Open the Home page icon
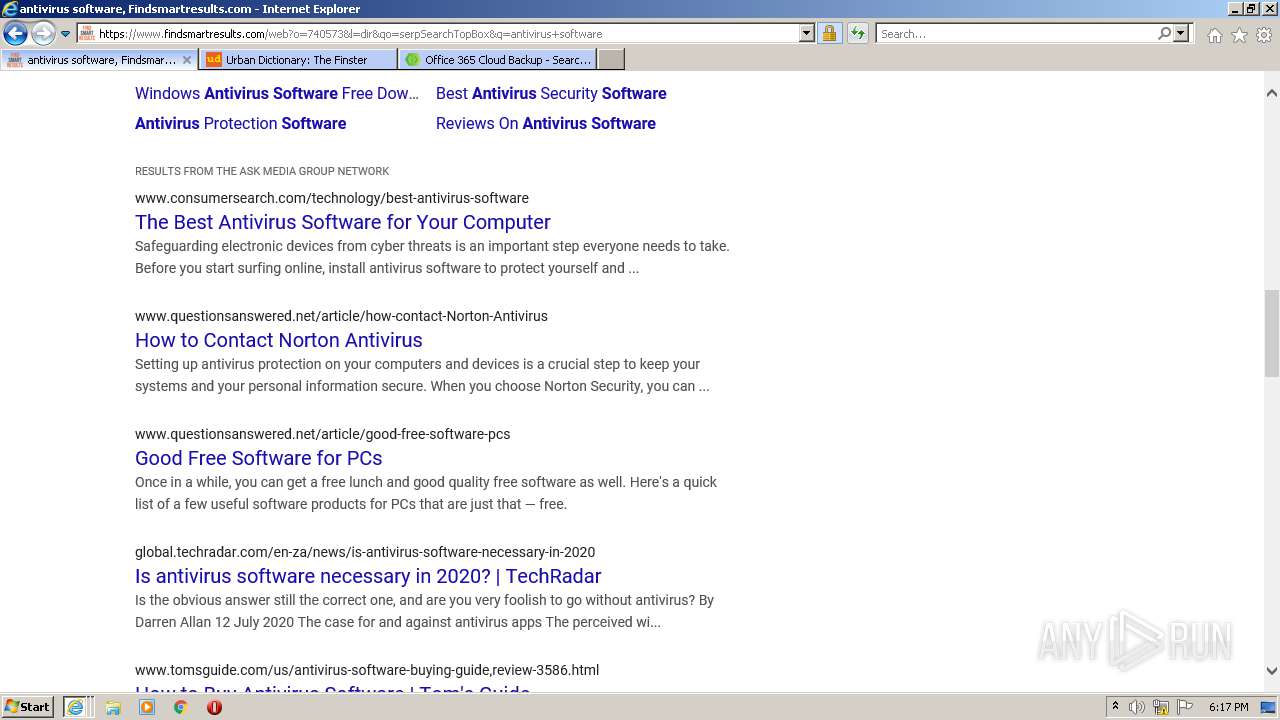Screen dimensions: 1280x720 click(x=1214, y=35)
